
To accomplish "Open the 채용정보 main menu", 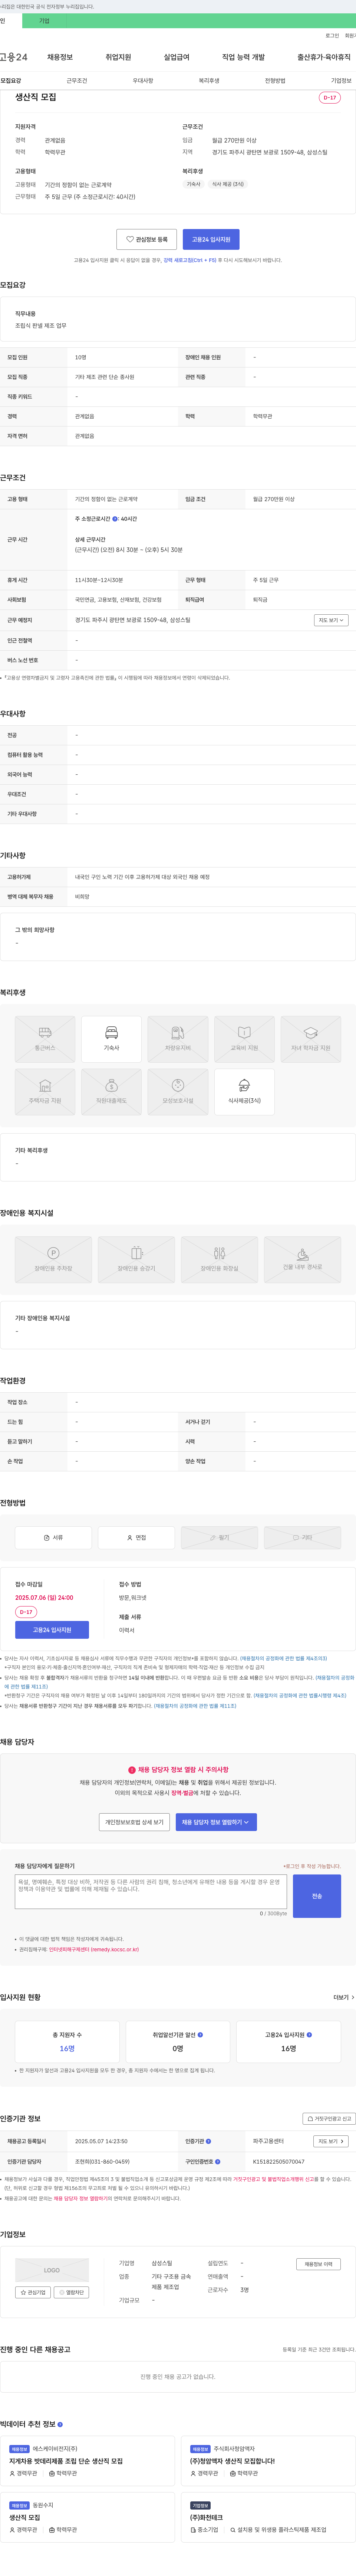I will coord(60,57).
